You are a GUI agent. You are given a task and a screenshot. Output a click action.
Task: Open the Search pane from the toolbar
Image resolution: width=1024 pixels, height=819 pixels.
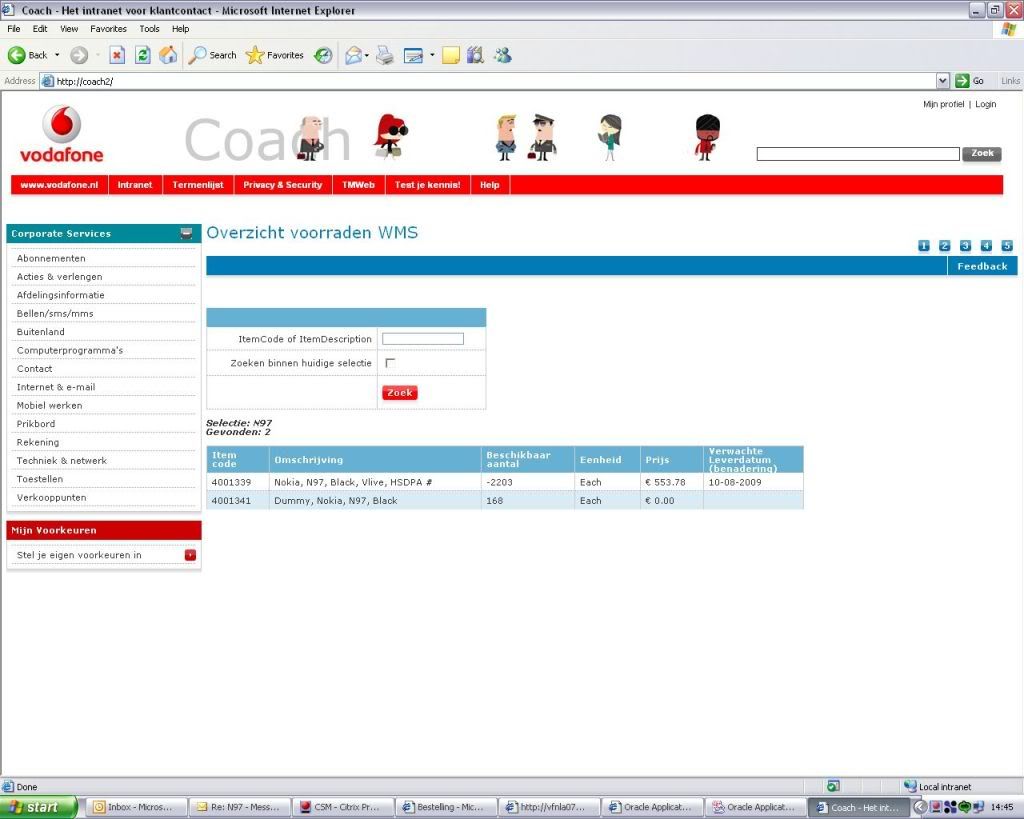pyautogui.click(x=212, y=56)
